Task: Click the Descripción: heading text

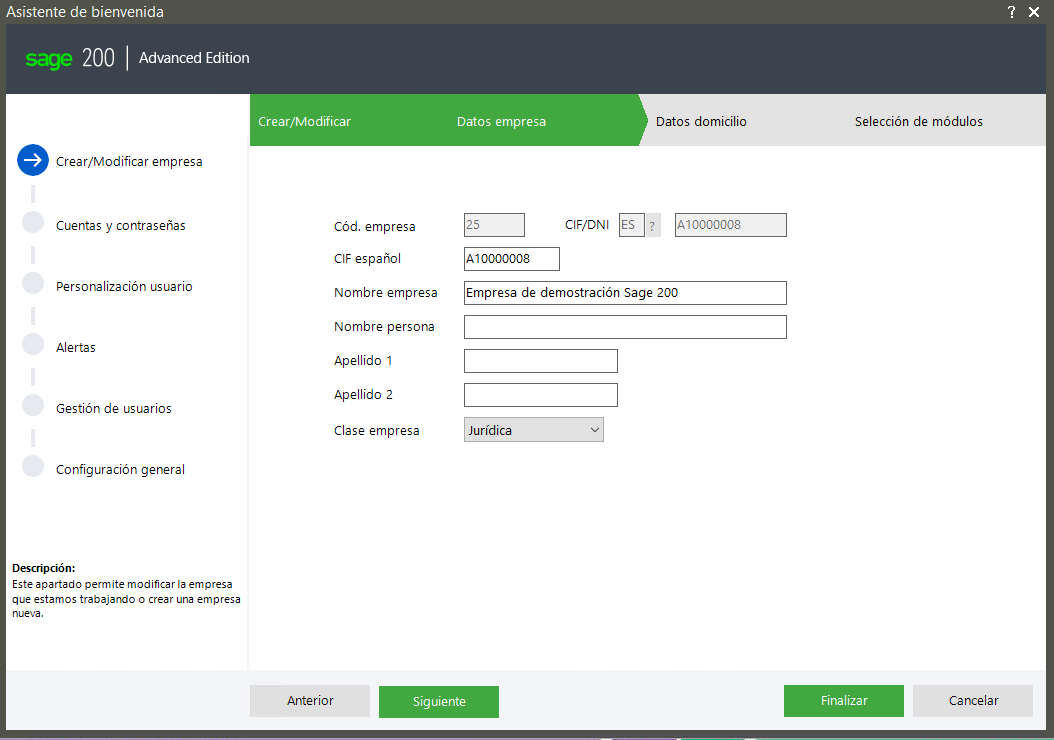Action: tap(44, 568)
